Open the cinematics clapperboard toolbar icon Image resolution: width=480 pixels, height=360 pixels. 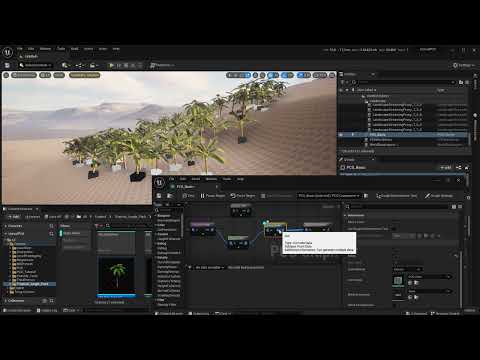(x=94, y=65)
